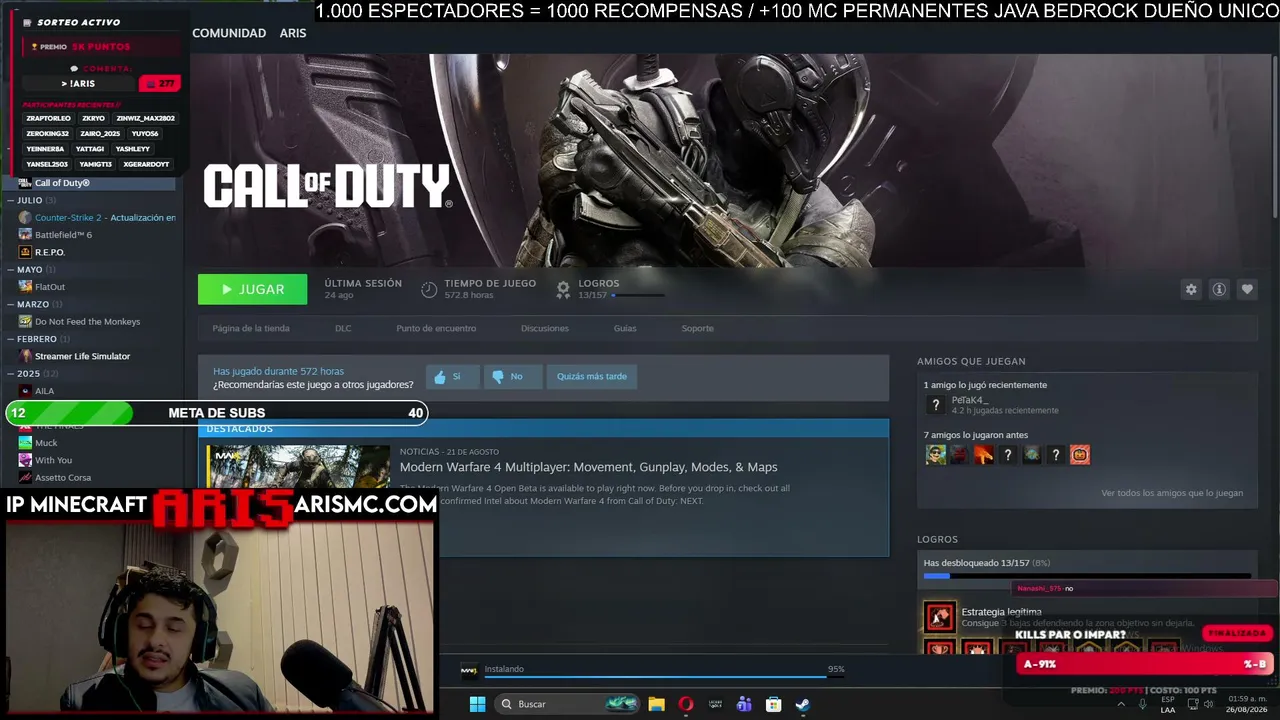Open first avatar under 7 amigos lo jugaron antes
This screenshot has height=720, width=1280.
pyautogui.click(x=935, y=455)
